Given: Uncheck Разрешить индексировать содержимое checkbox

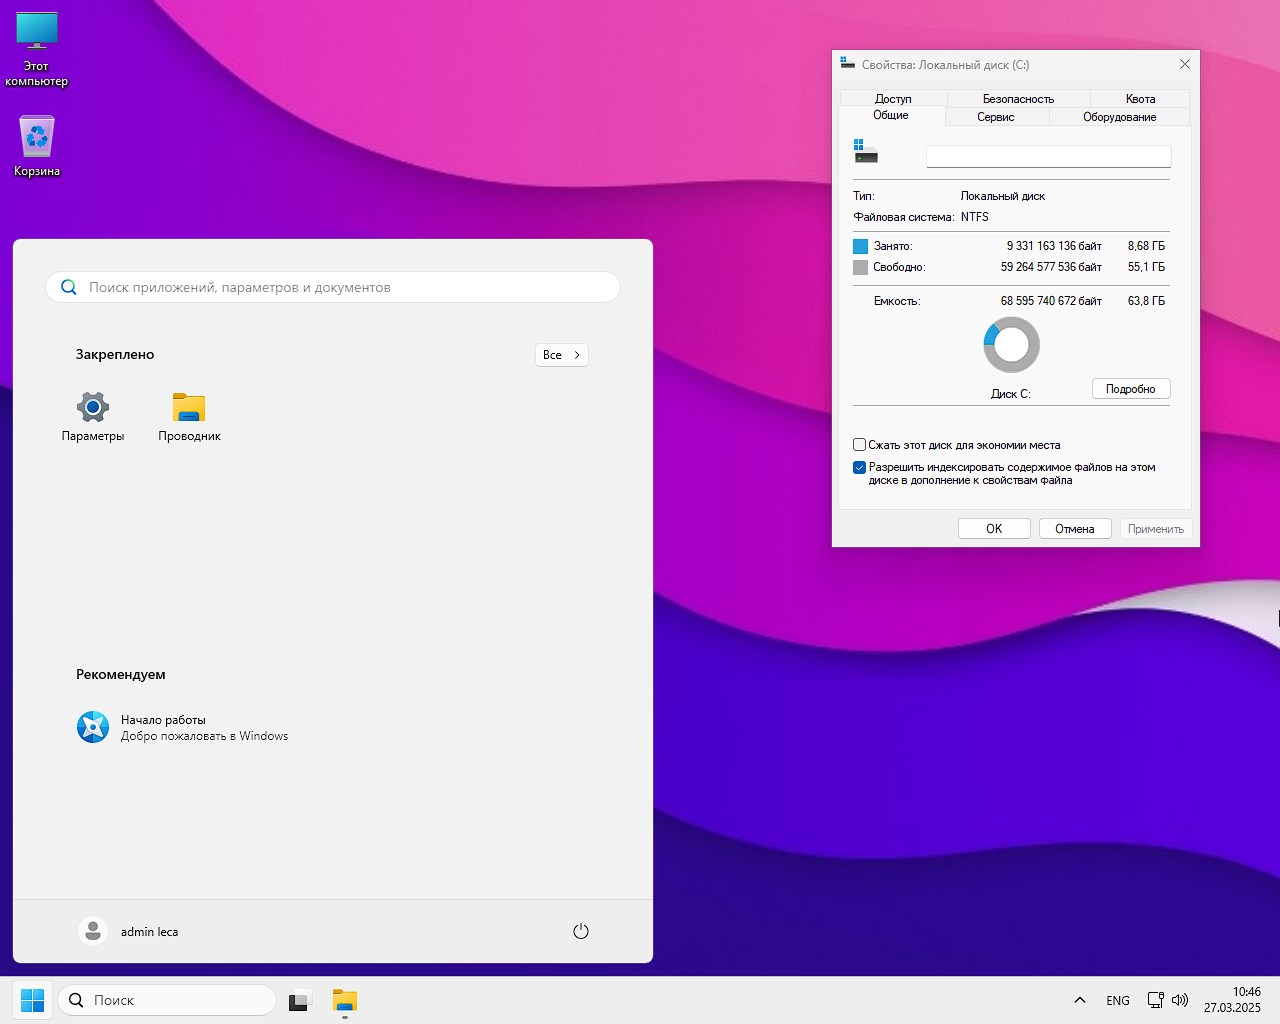Looking at the screenshot, I should click(x=859, y=467).
